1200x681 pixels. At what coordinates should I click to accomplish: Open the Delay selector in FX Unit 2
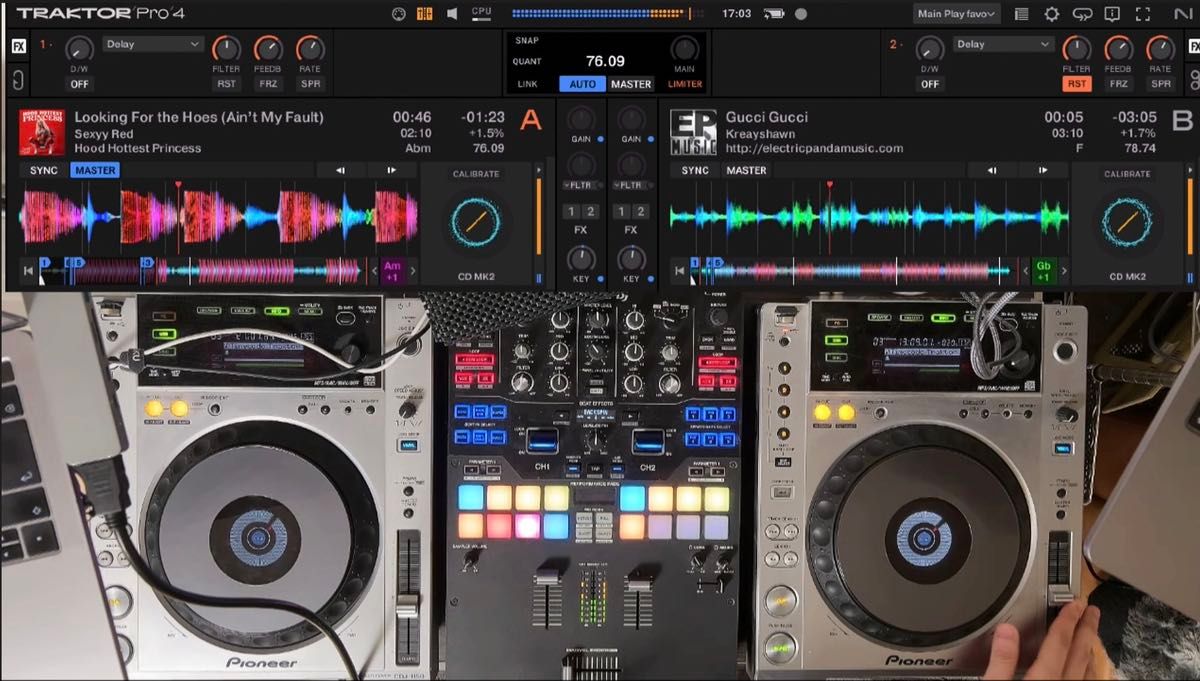(x=1003, y=44)
